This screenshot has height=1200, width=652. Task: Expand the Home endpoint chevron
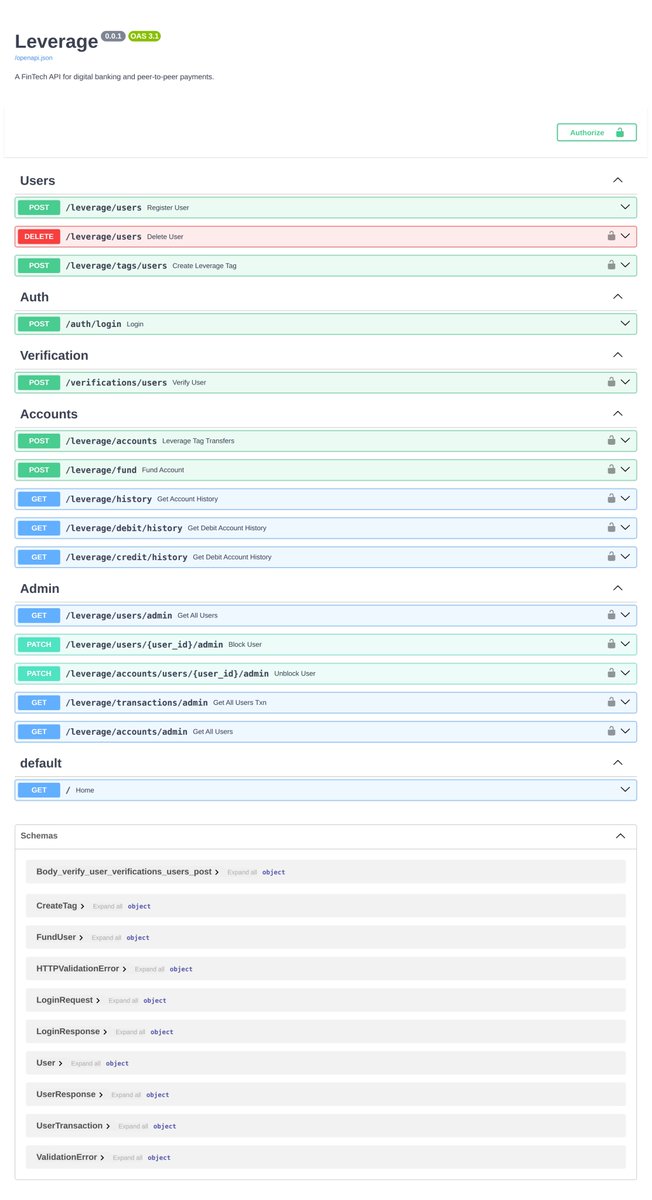pos(626,790)
